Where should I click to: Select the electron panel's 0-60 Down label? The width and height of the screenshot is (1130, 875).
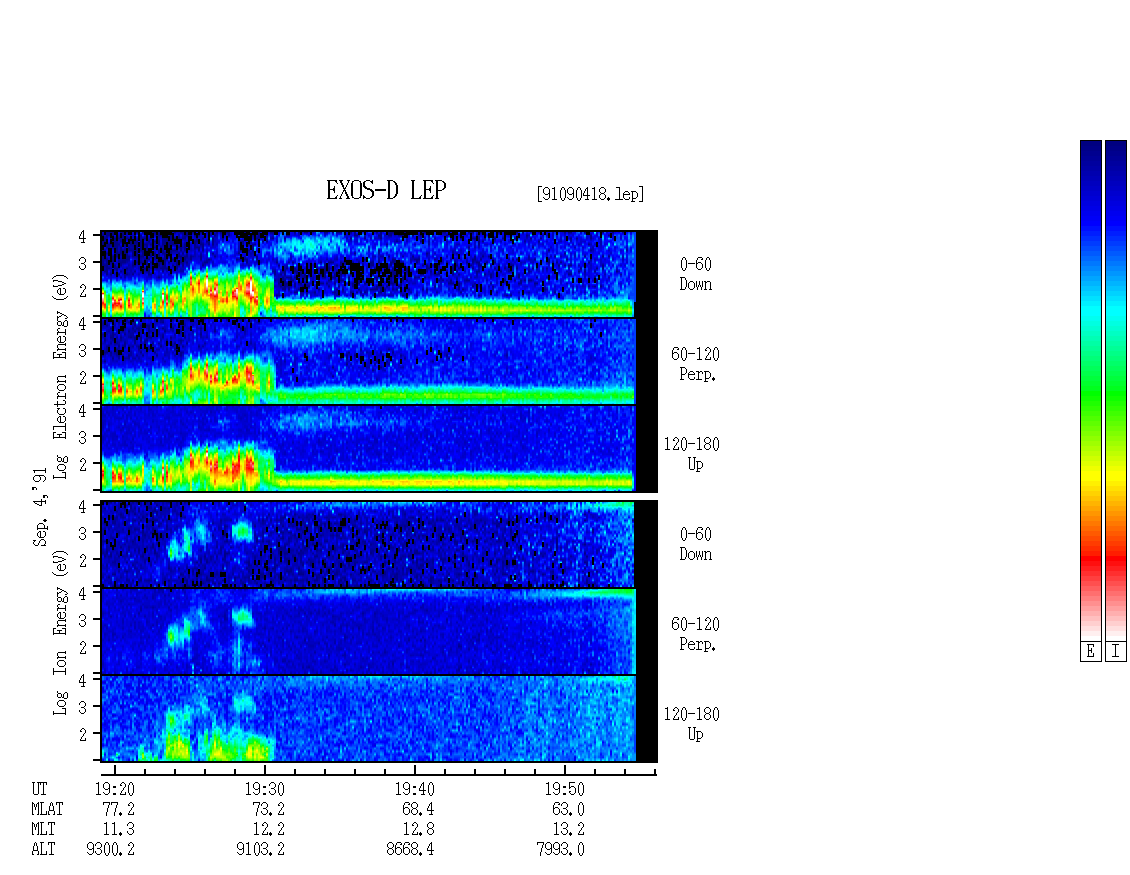point(695,274)
